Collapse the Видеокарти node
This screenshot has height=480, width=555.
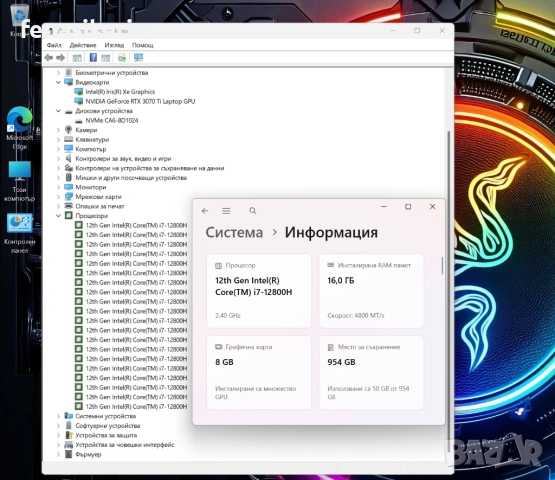point(58,82)
